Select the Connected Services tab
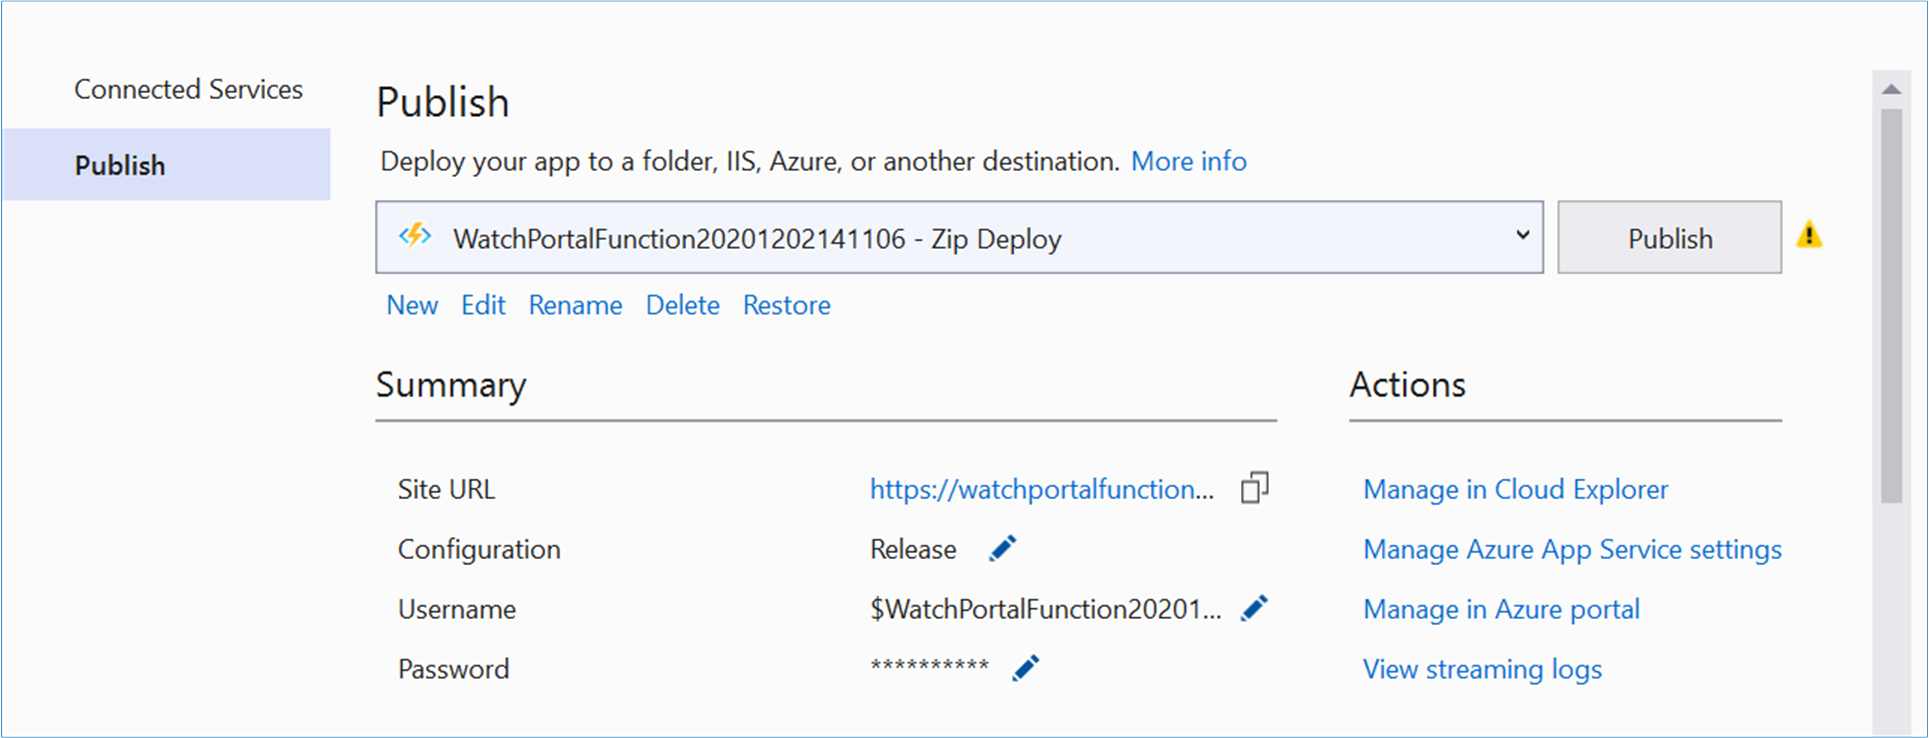This screenshot has height=738, width=1929. 188,89
